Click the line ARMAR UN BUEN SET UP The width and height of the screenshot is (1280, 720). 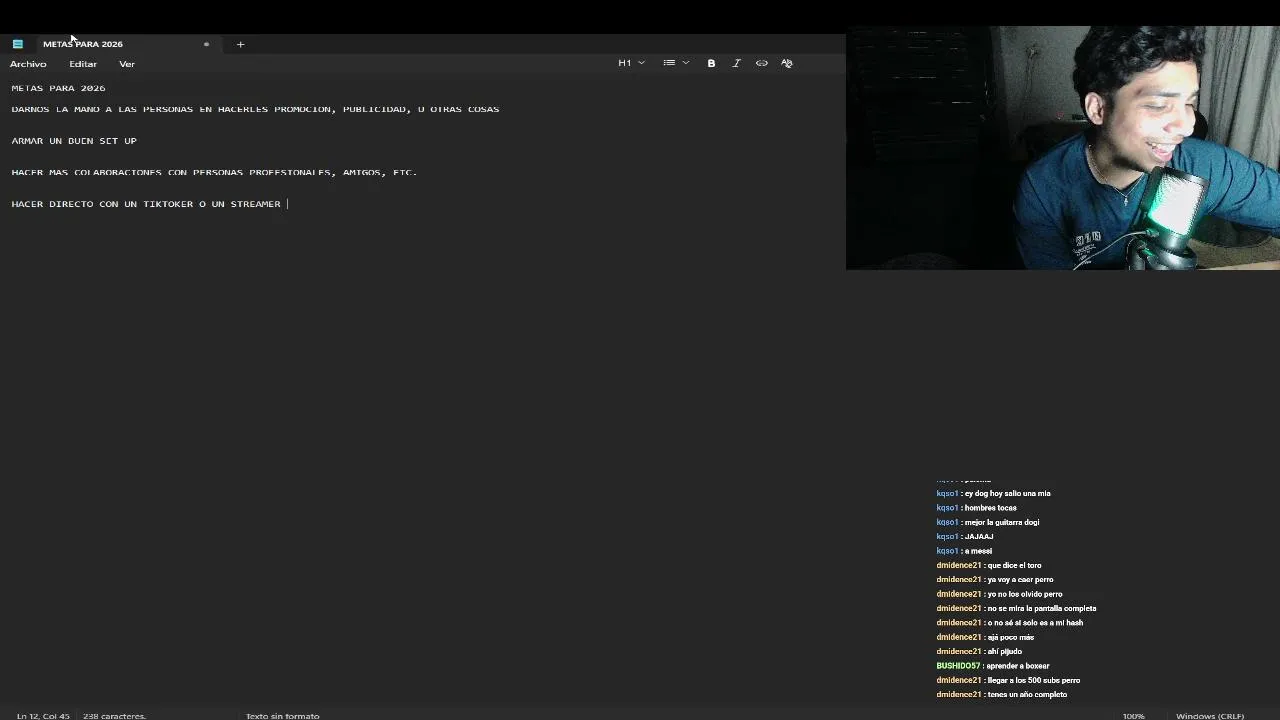click(x=74, y=141)
